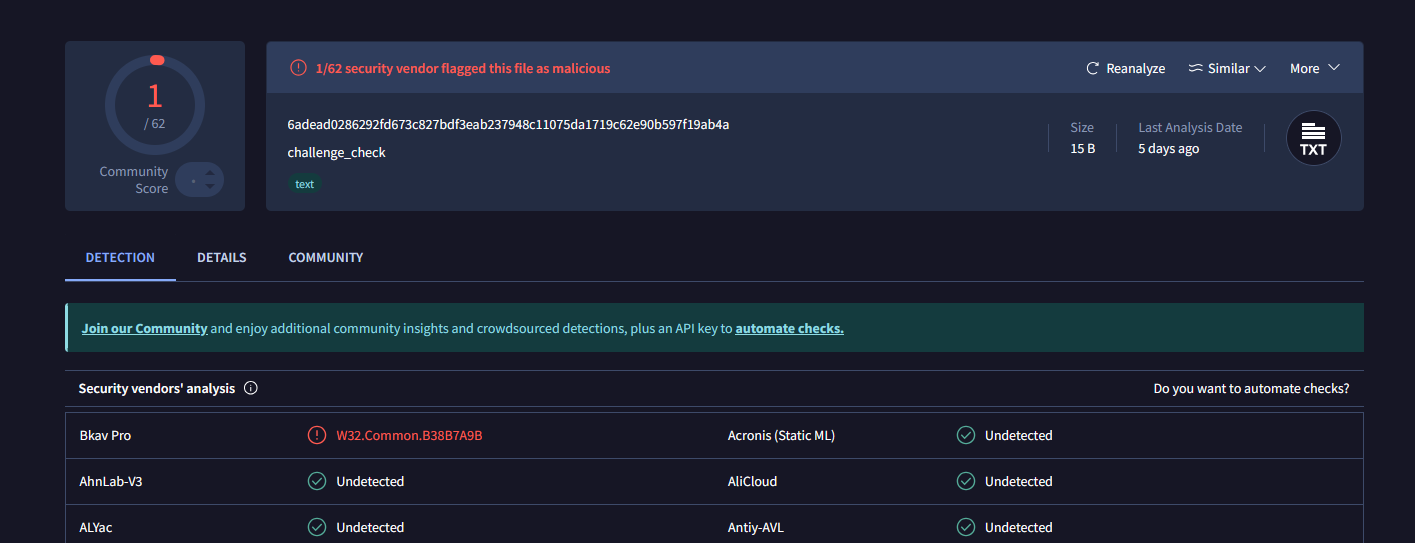1415x543 pixels.
Task: Click the Reanalyze refresh icon
Action: point(1093,69)
